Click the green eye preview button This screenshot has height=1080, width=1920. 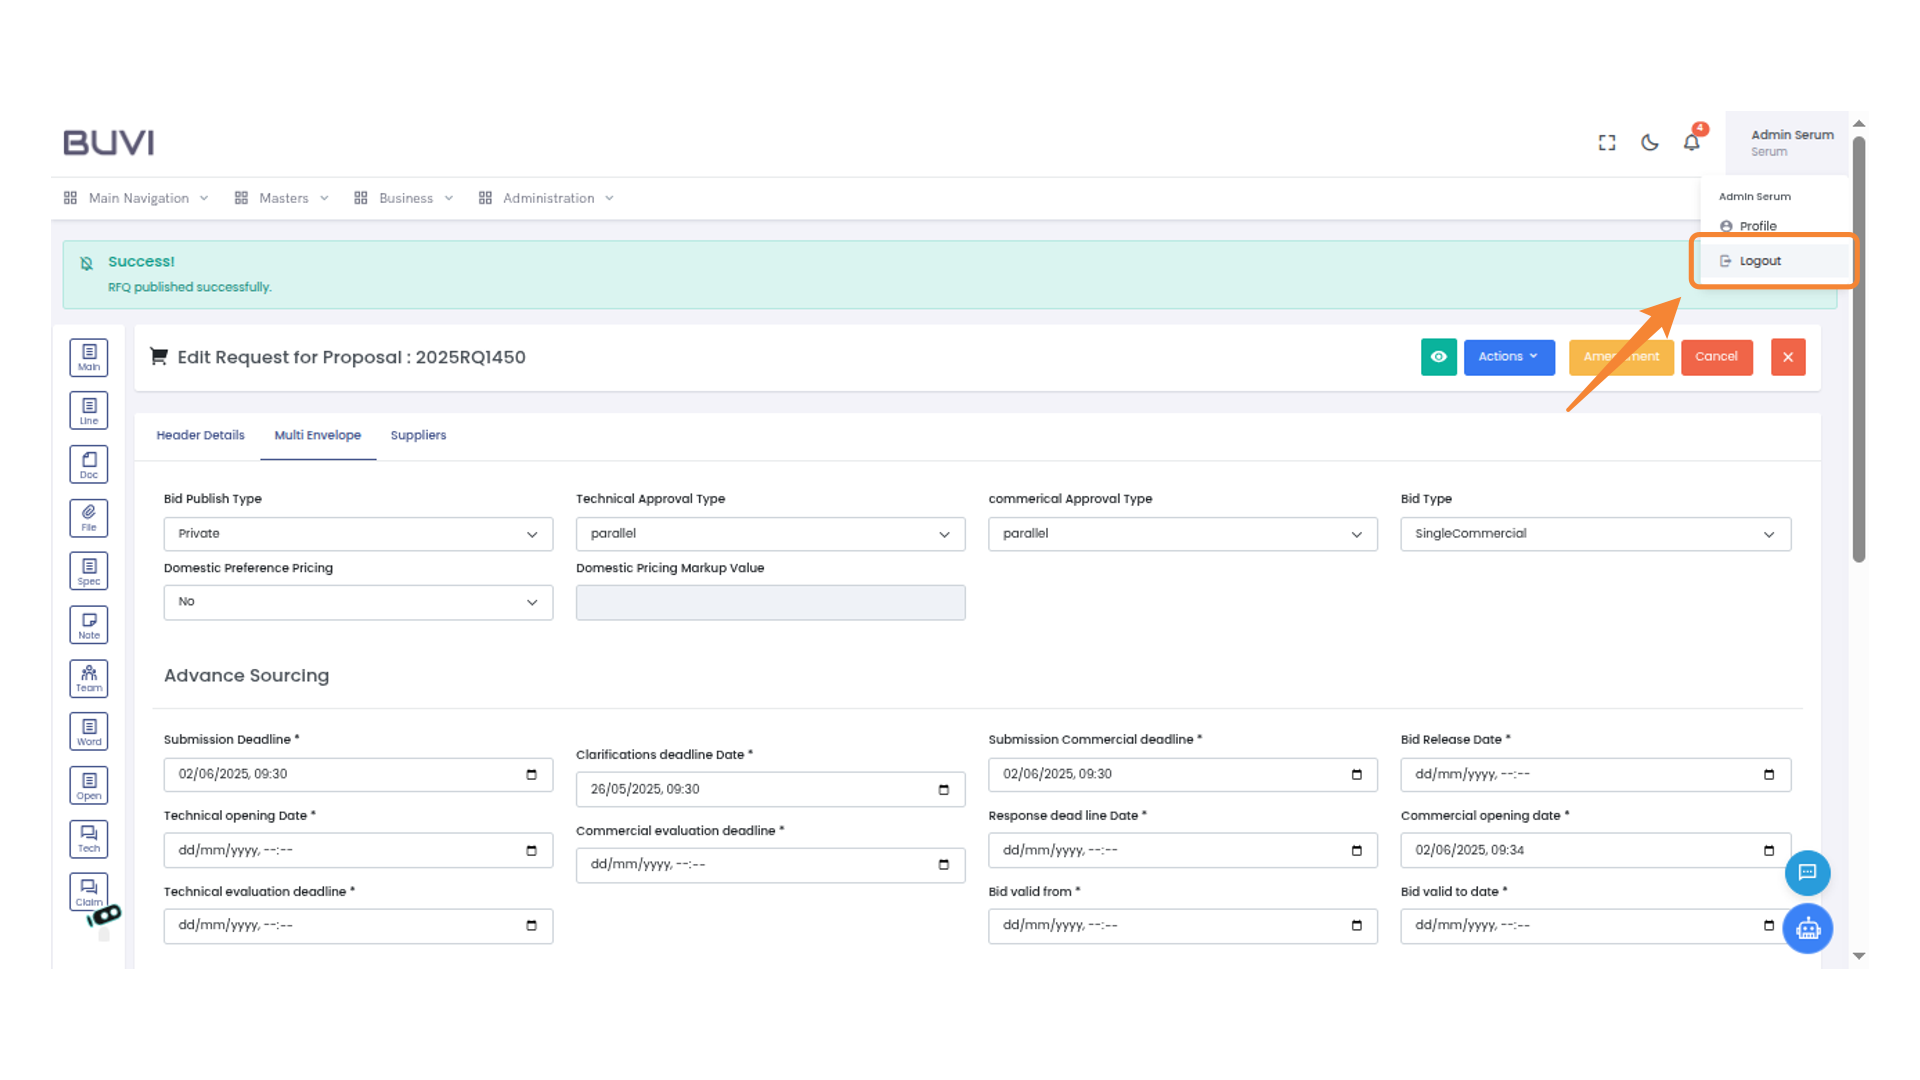1438,357
